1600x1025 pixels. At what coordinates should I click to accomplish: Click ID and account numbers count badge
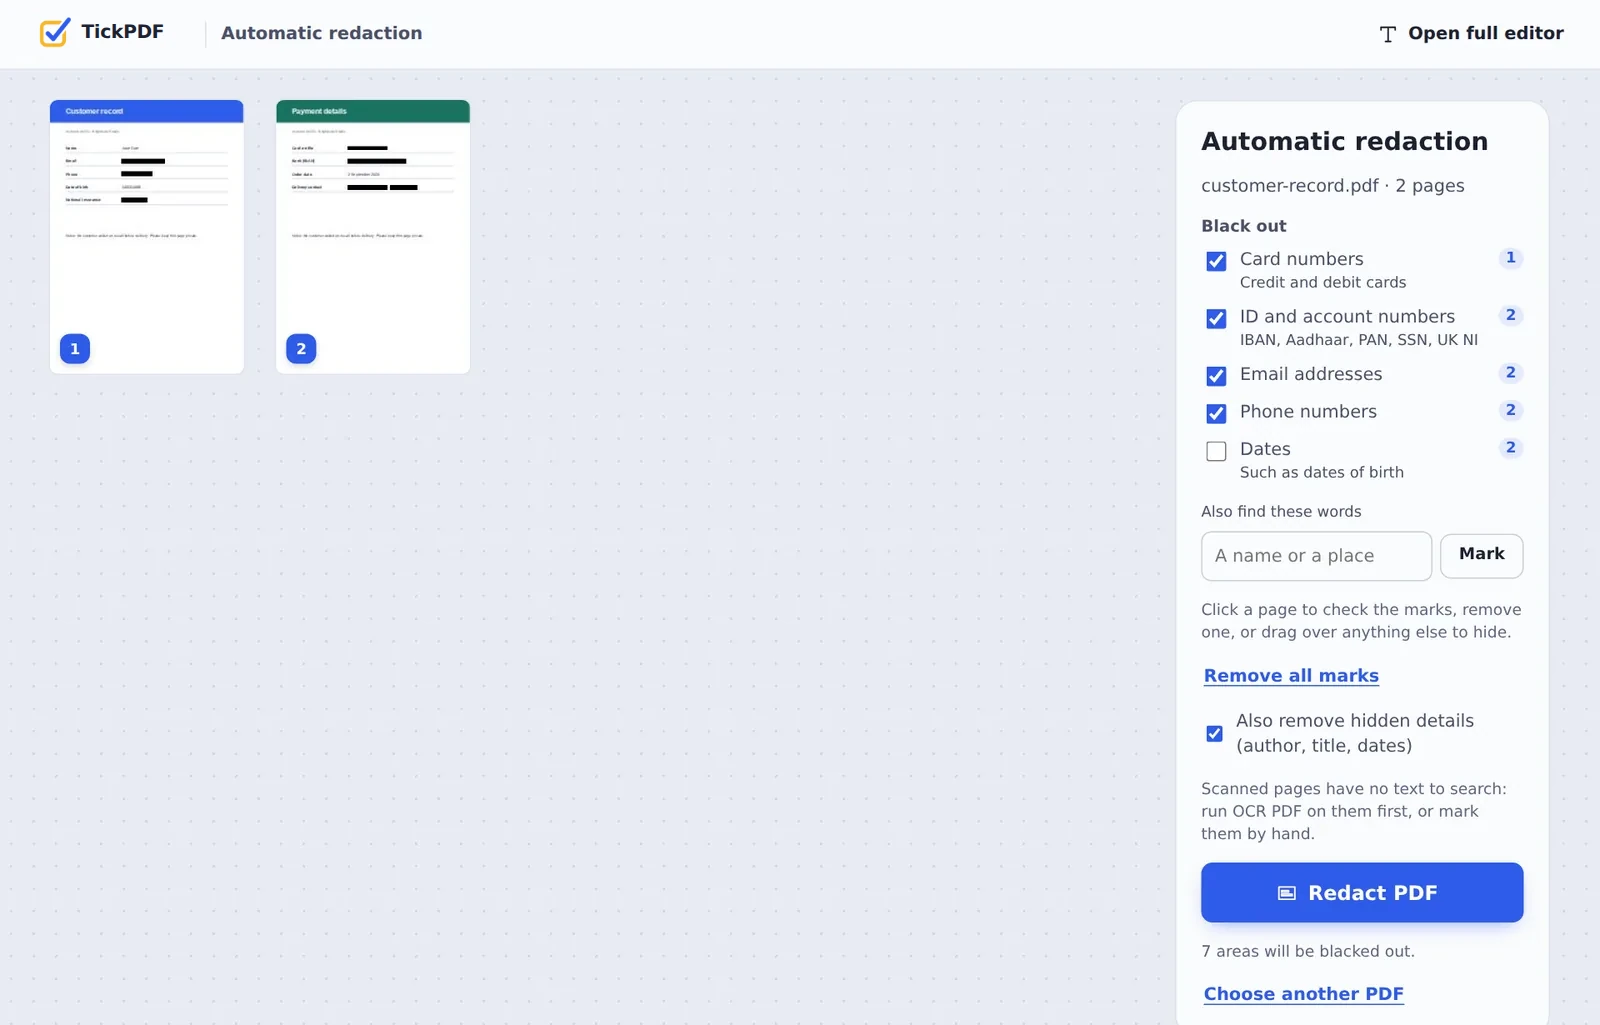coord(1510,315)
